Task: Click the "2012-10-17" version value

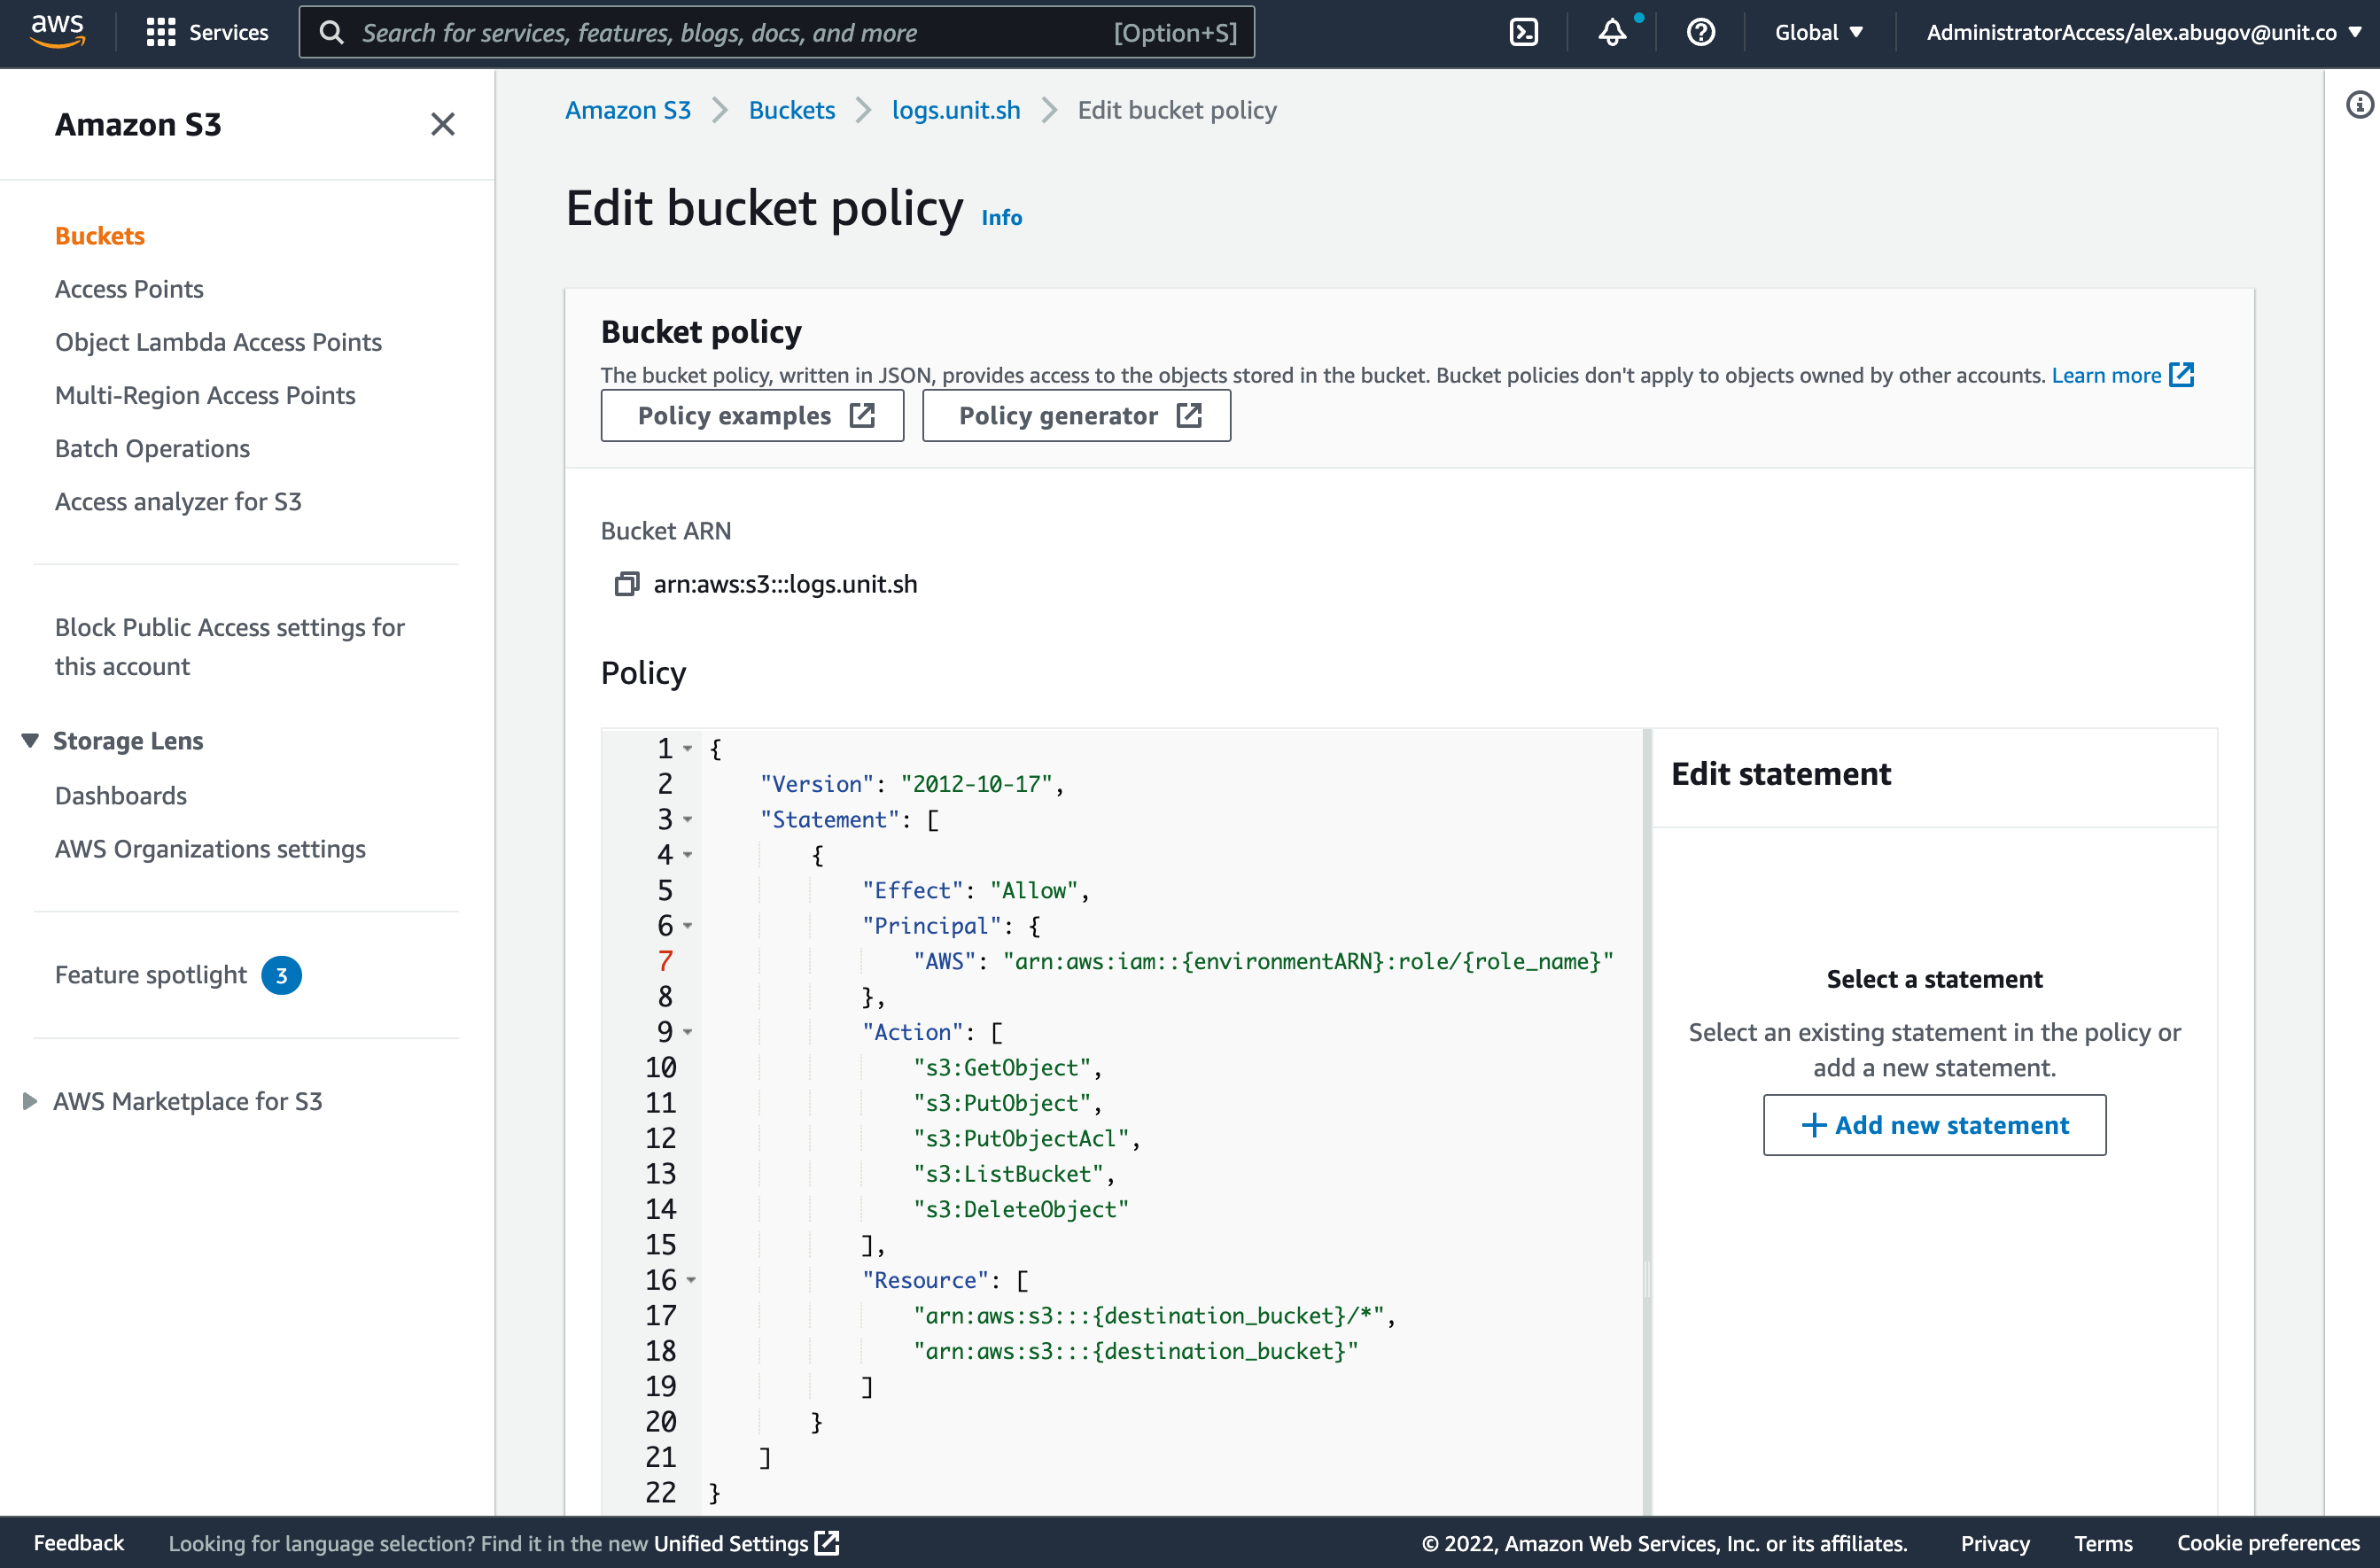Action: point(976,783)
